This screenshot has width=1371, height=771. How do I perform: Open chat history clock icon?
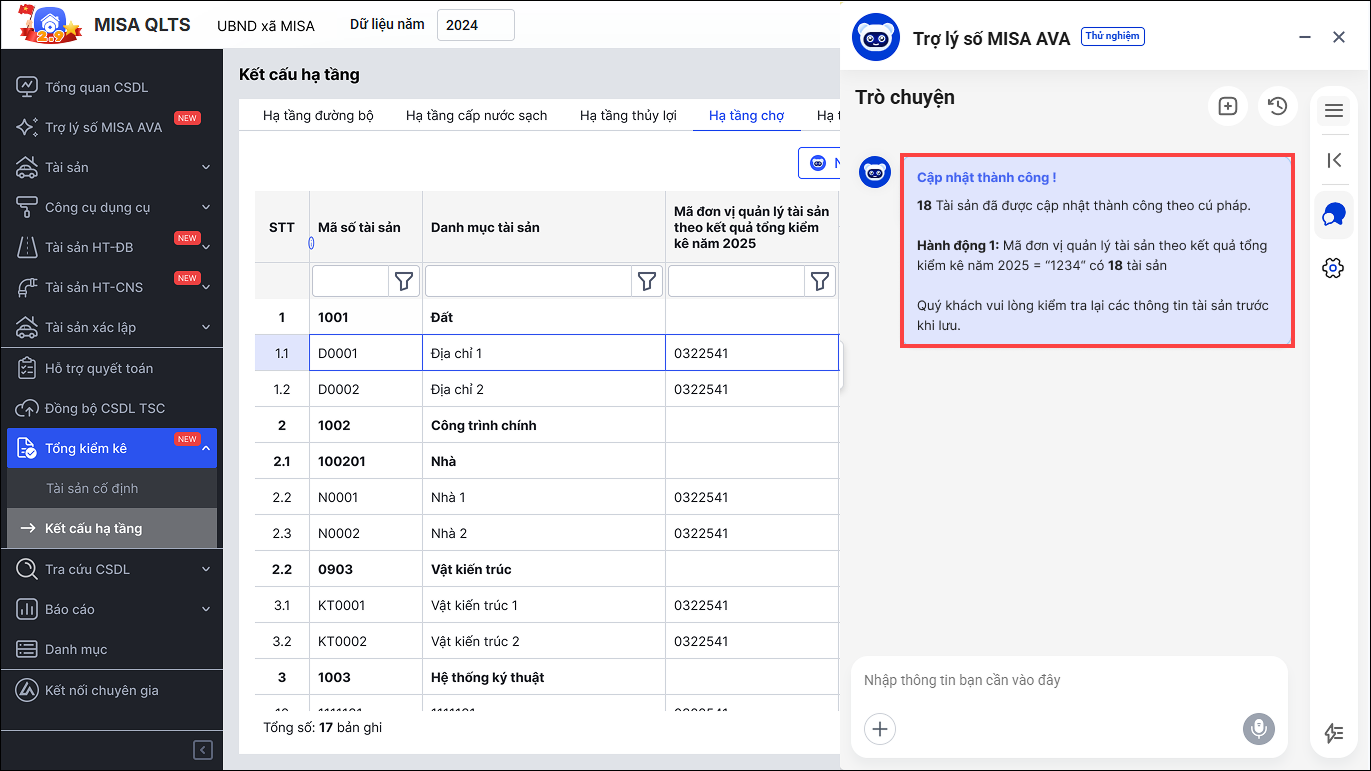pos(1277,107)
